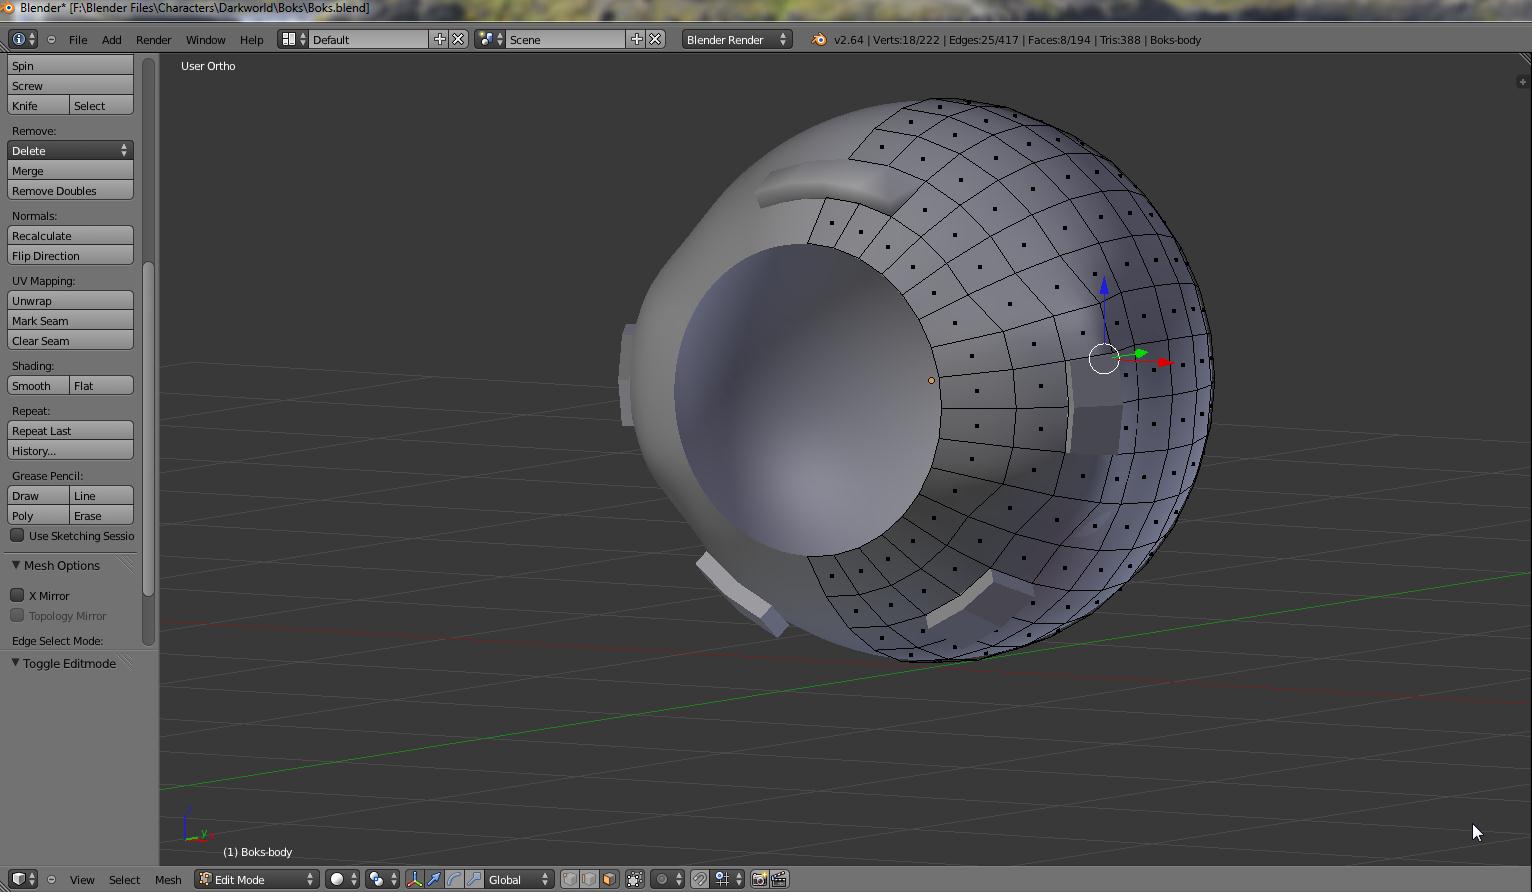
Task: Open the Render menu
Action: click(153, 39)
